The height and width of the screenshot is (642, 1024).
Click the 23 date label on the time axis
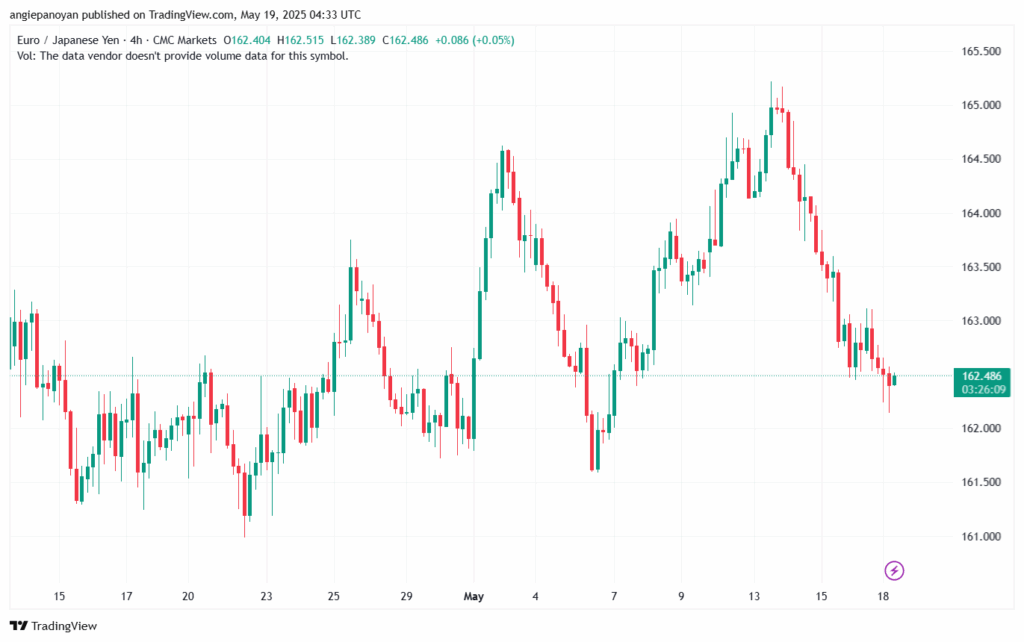[266, 597]
